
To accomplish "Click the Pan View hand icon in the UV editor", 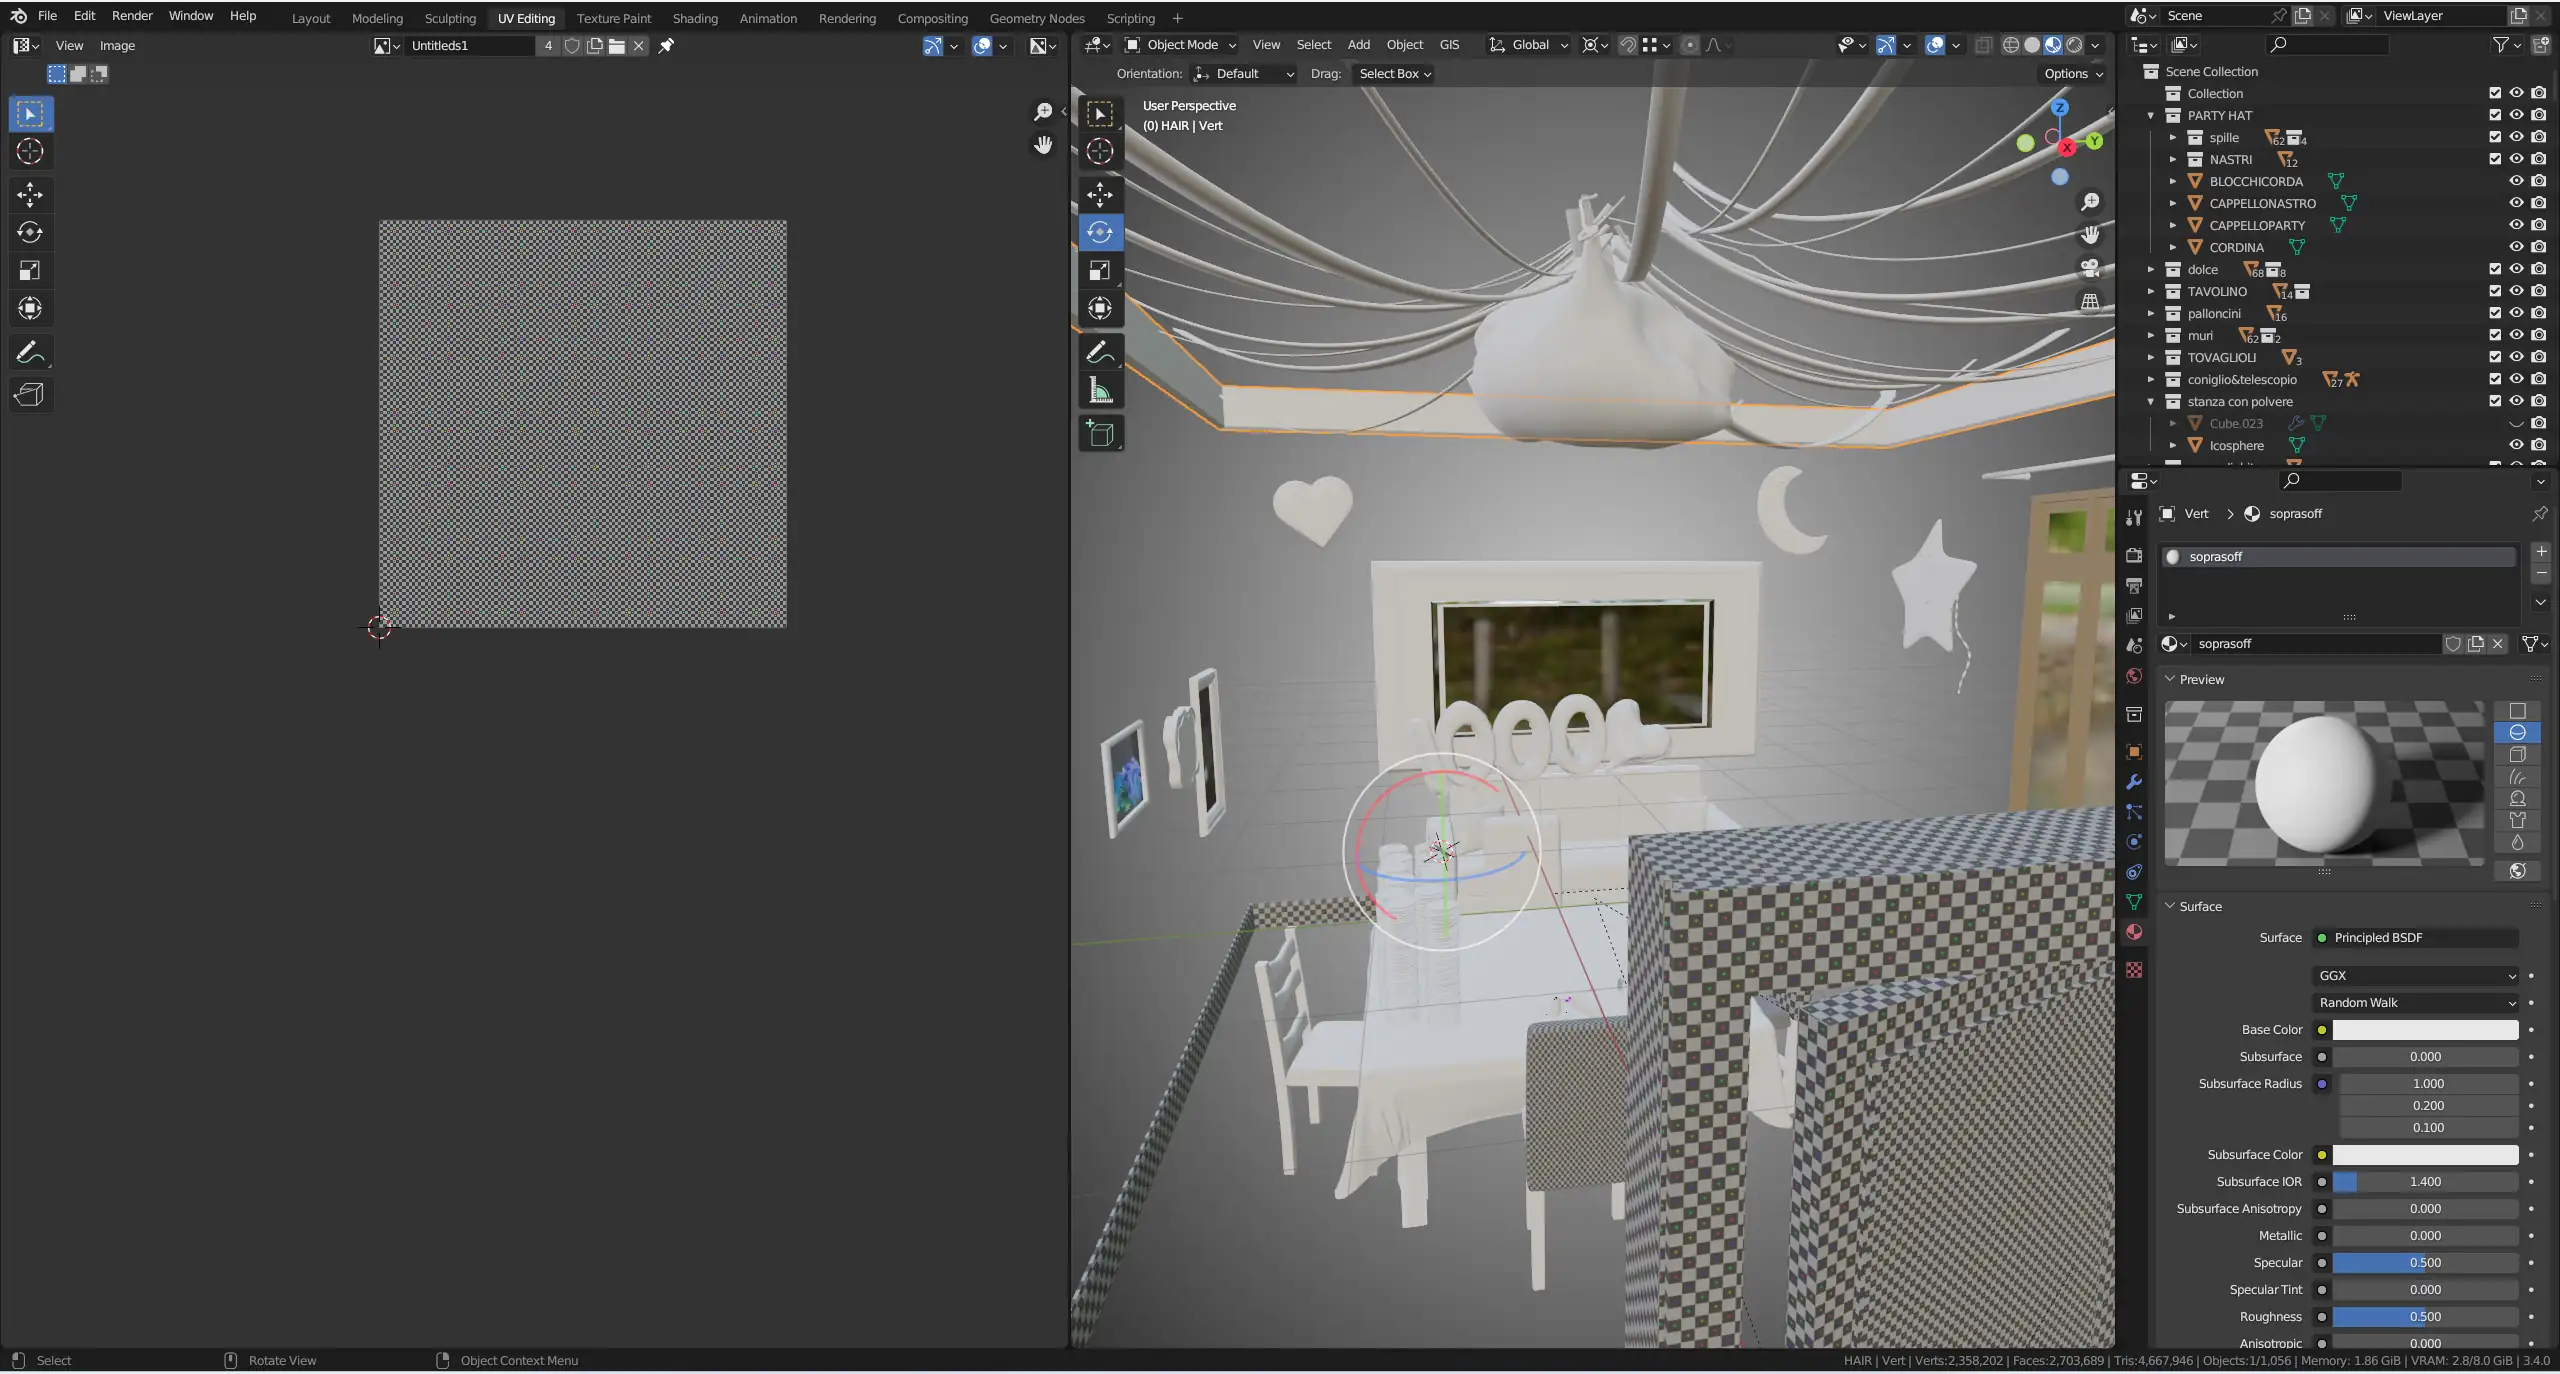I will pos(1043,145).
